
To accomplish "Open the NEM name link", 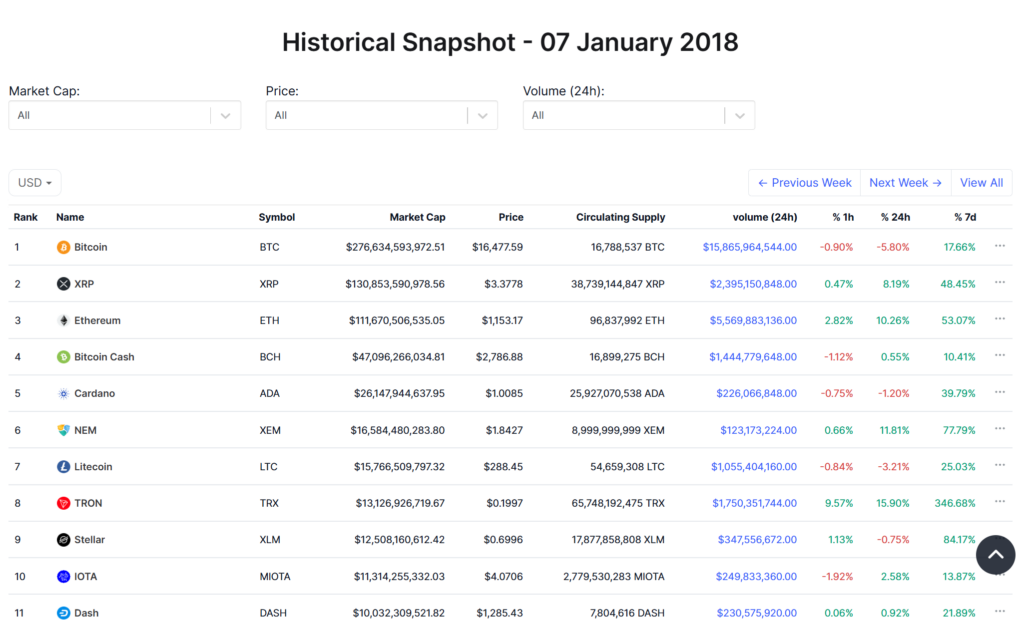I will [86, 430].
